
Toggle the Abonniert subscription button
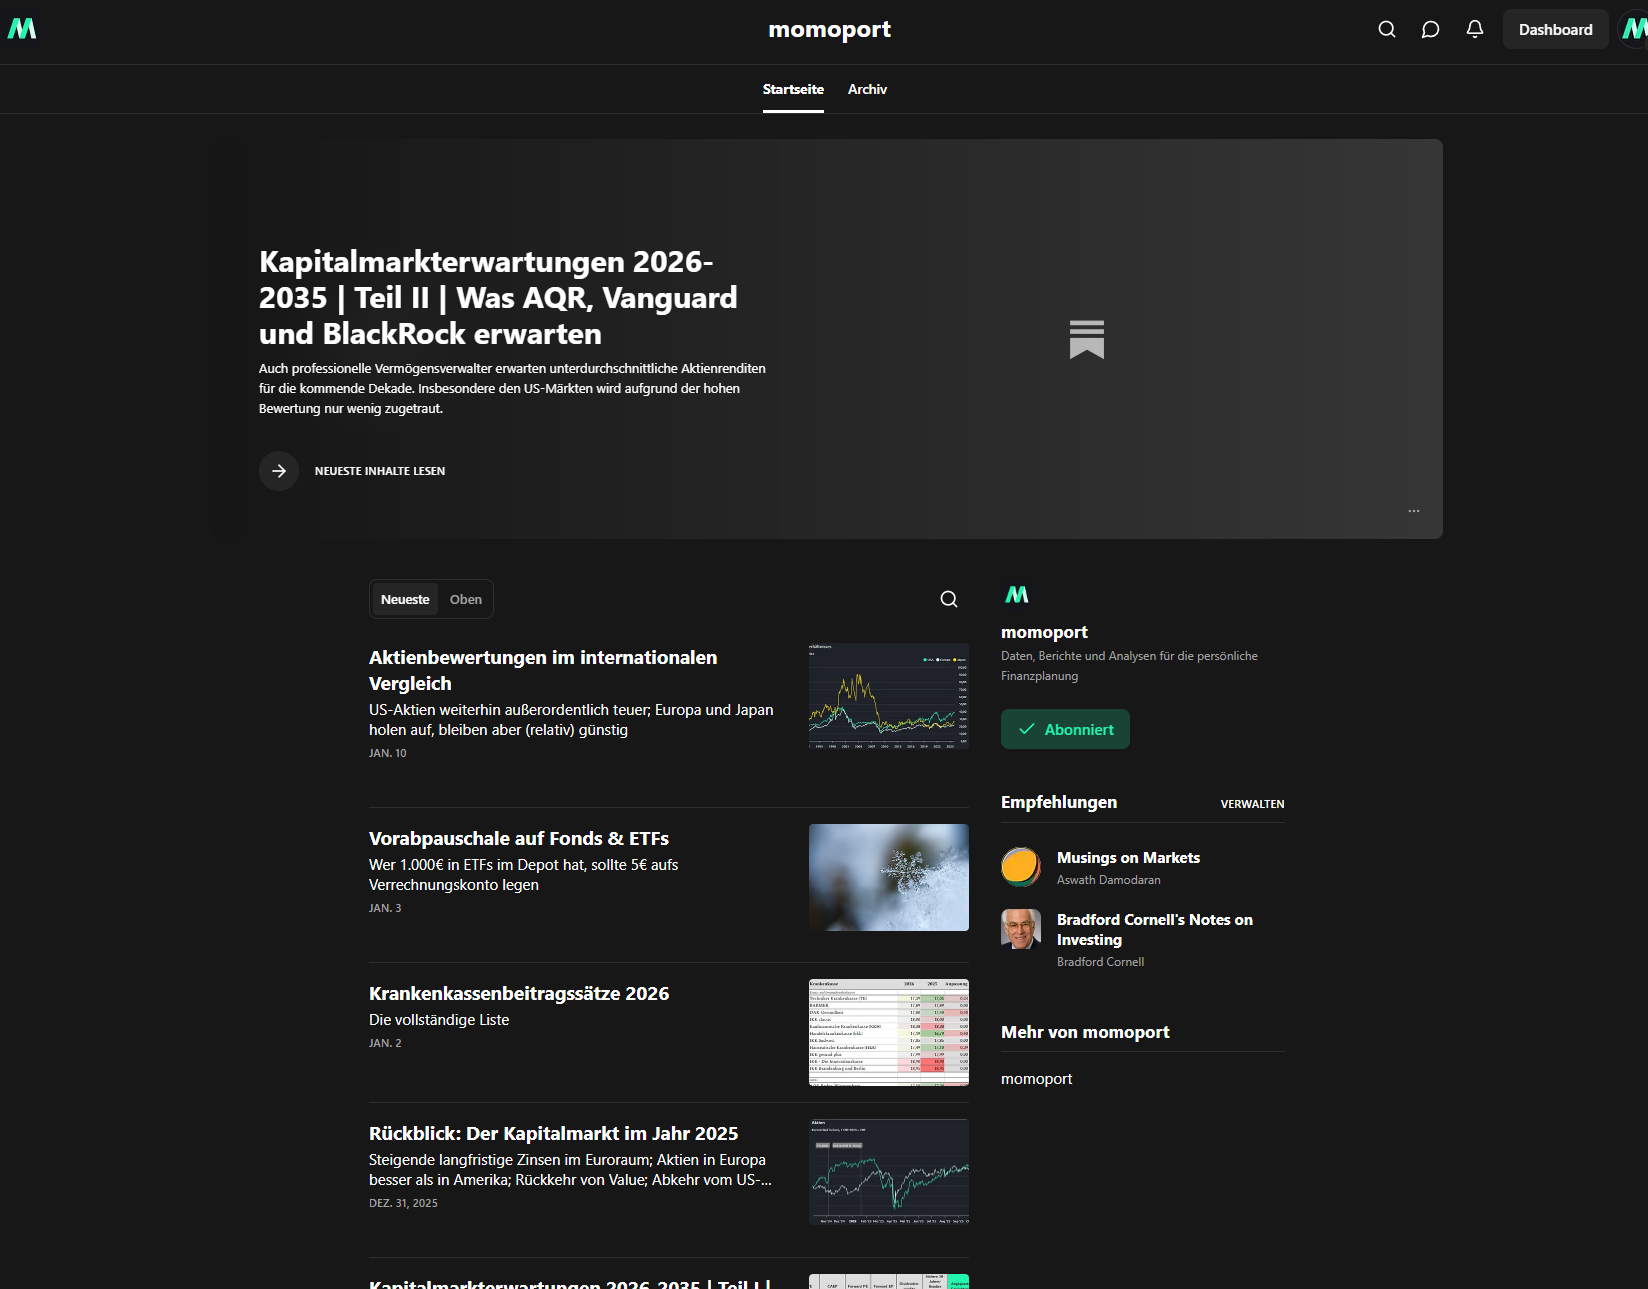1064,729
